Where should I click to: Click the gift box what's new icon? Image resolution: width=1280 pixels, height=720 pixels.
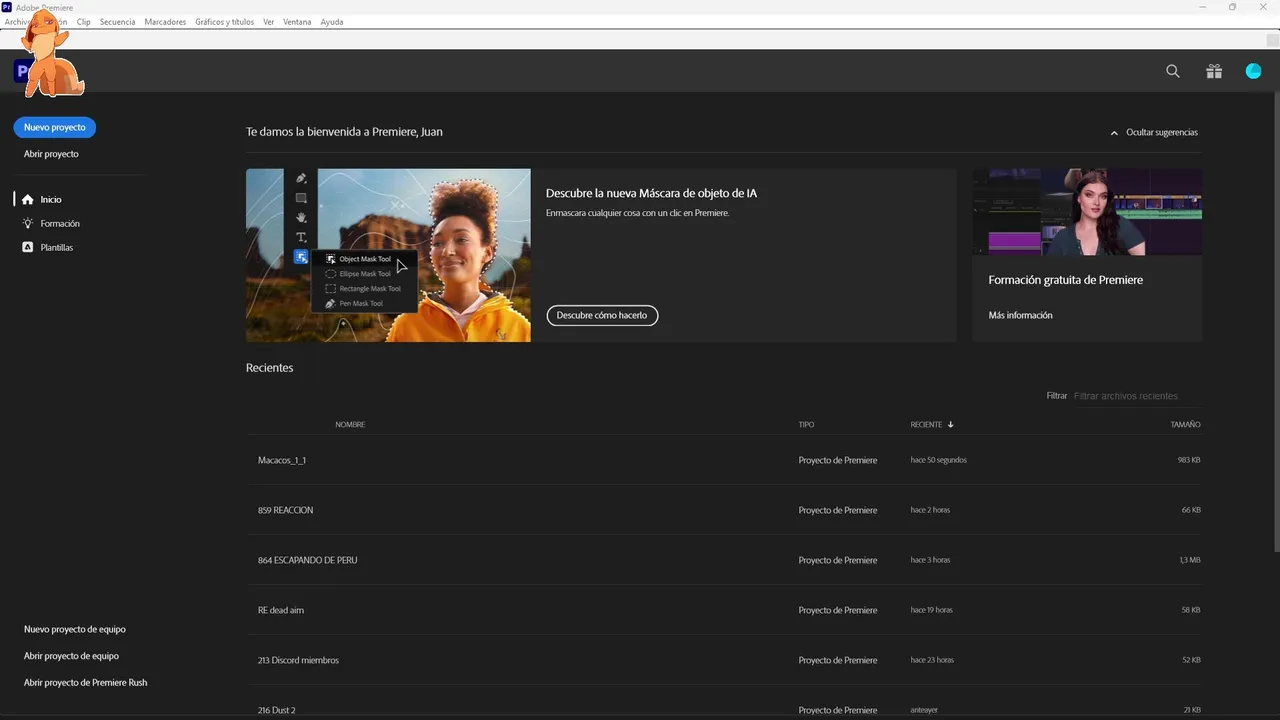(x=1214, y=71)
